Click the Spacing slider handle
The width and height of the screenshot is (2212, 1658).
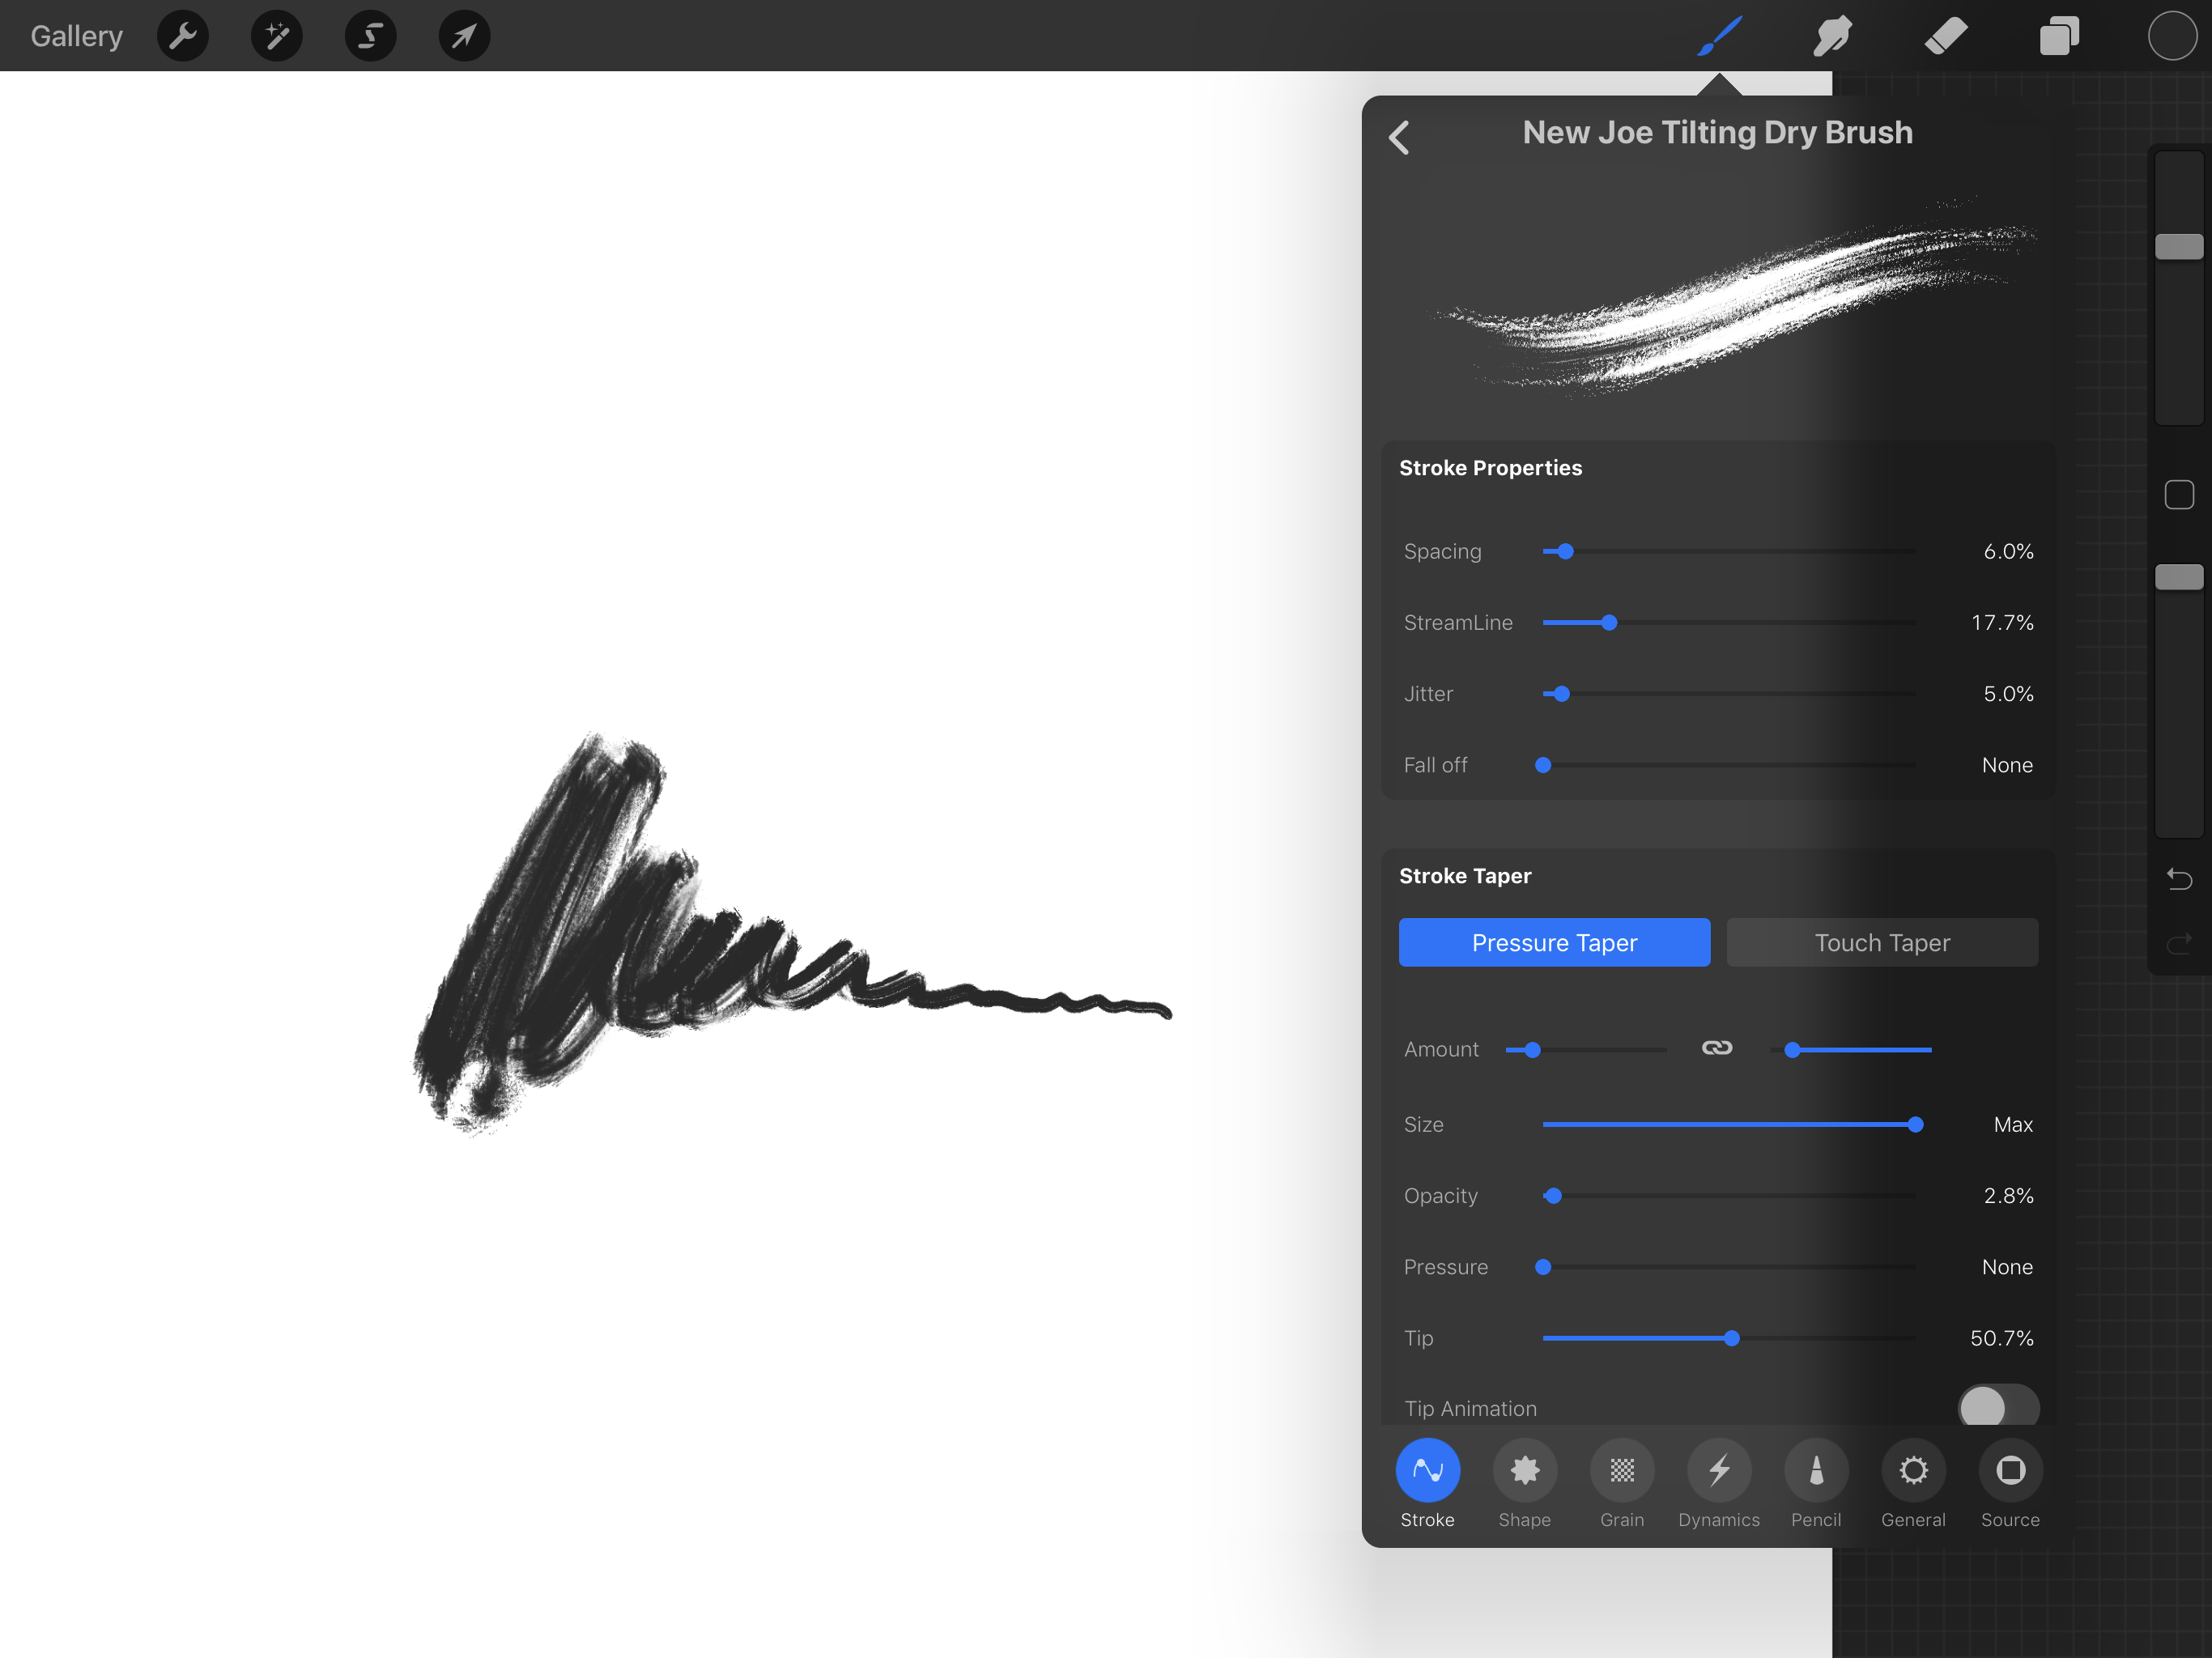tap(1566, 551)
